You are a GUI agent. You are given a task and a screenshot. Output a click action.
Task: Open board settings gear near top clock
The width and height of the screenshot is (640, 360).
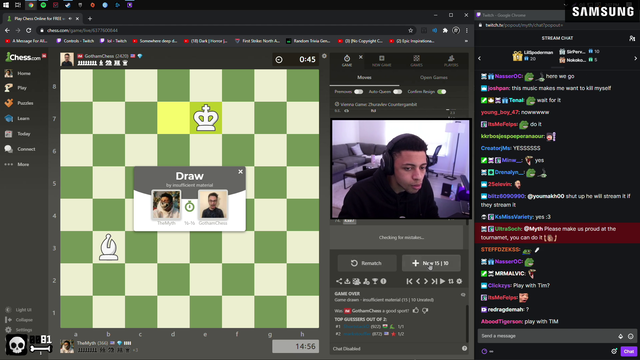pos(324,56)
